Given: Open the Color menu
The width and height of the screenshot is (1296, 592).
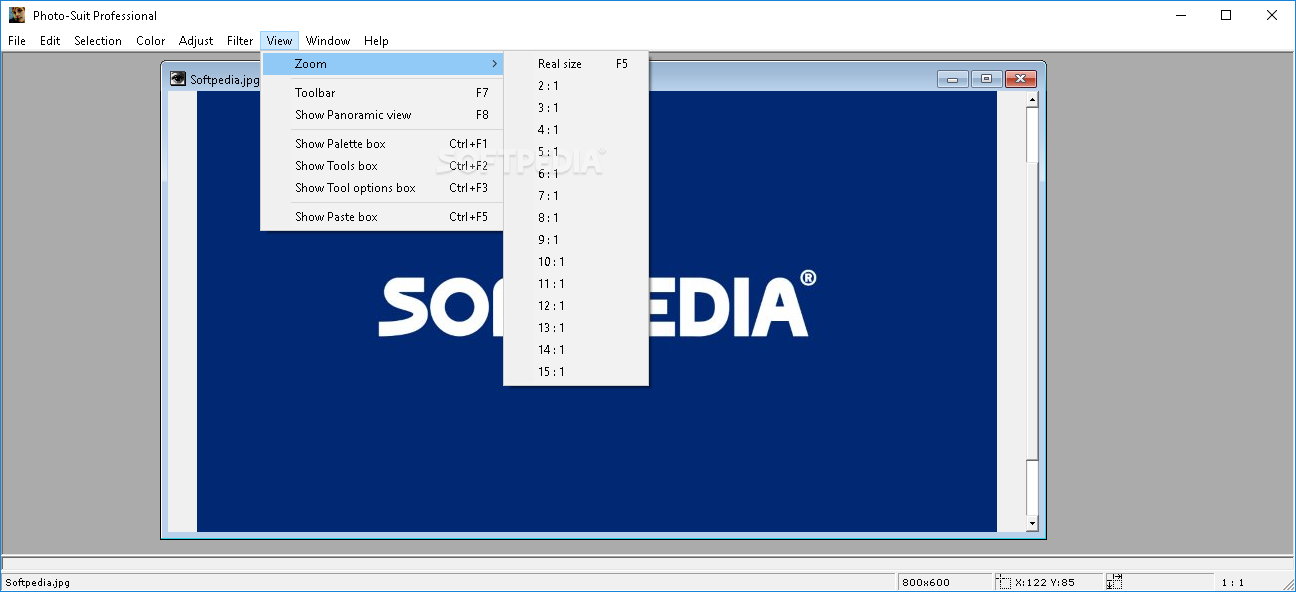Looking at the screenshot, I should click(x=151, y=41).
